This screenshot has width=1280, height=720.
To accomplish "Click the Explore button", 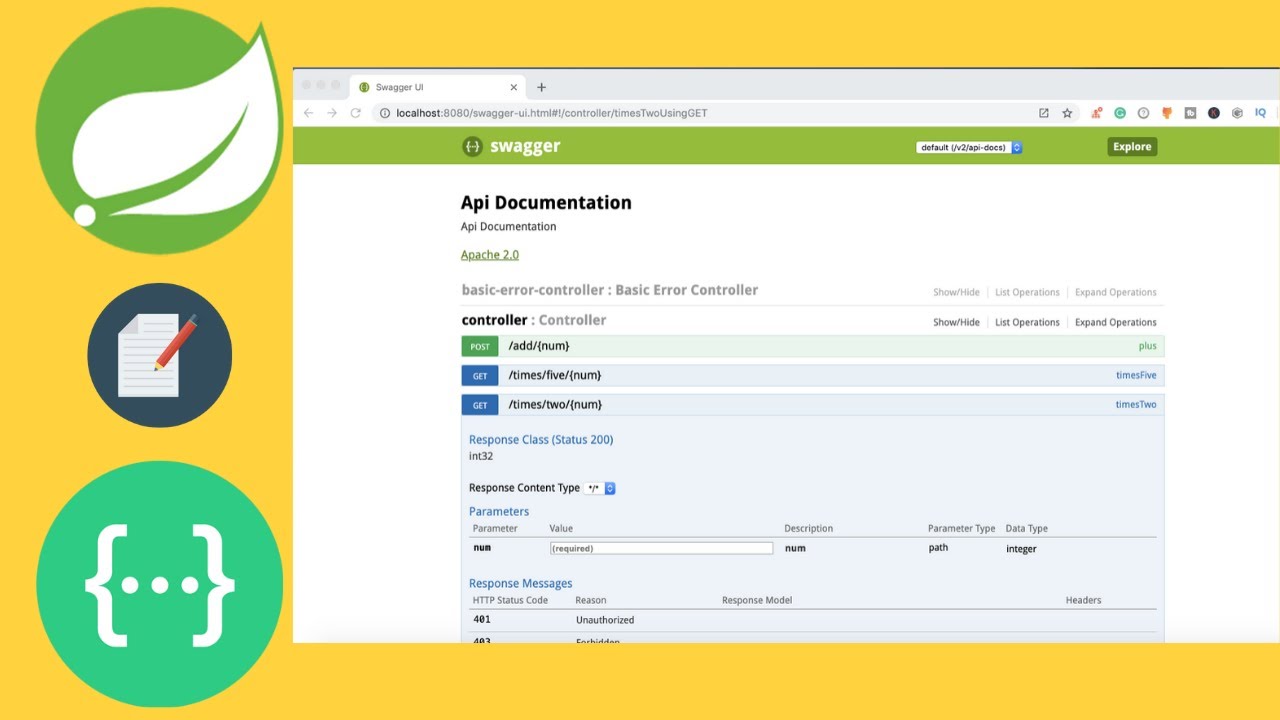I will pyautogui.click(x=1132, y=147).
